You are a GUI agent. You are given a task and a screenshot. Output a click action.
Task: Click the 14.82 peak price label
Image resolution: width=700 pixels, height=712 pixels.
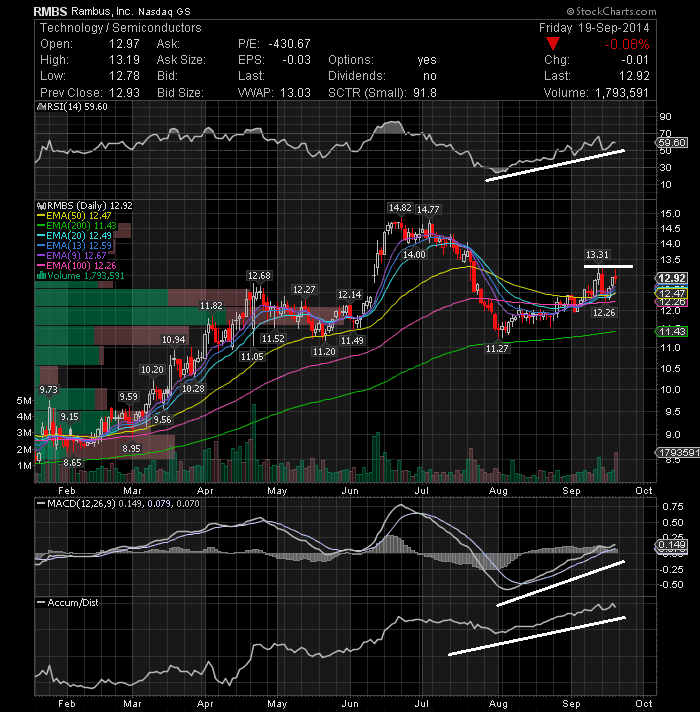(400, 208)
